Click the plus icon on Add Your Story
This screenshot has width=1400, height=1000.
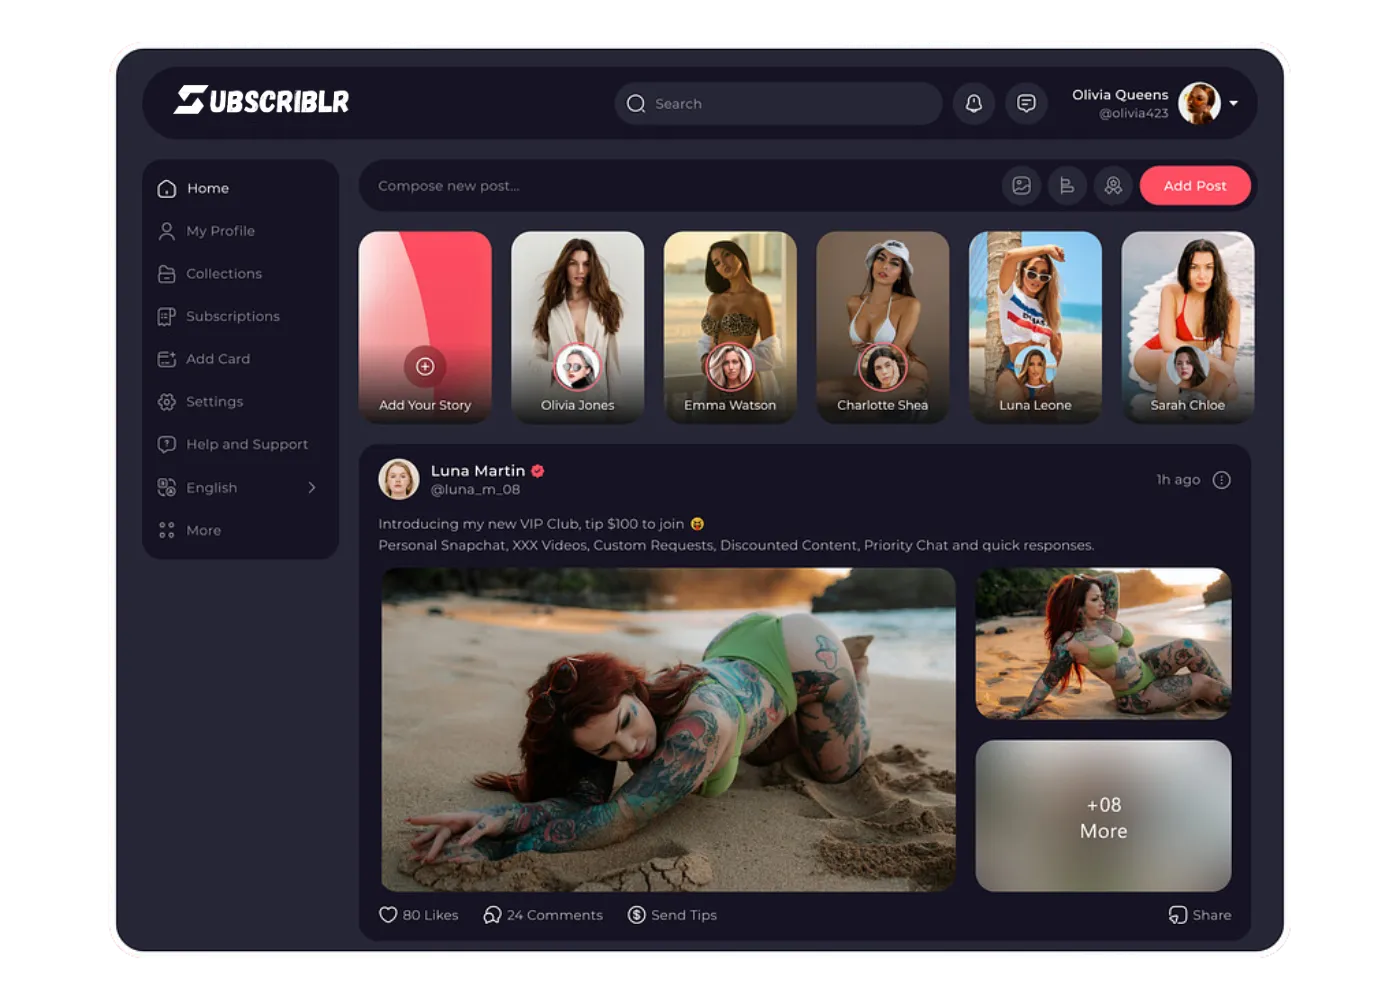pos(425,366)
